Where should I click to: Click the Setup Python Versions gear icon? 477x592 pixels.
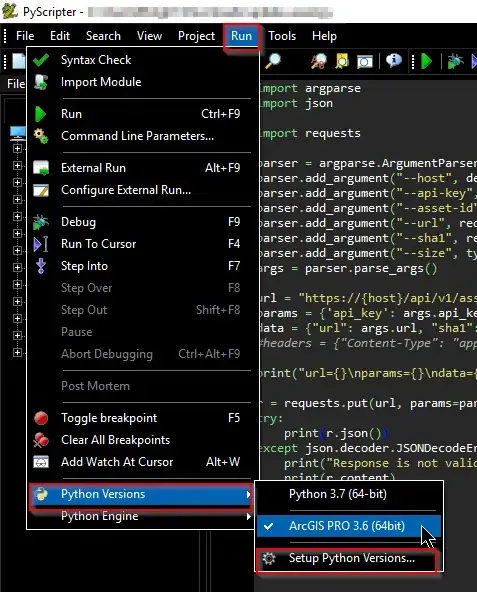269,558
